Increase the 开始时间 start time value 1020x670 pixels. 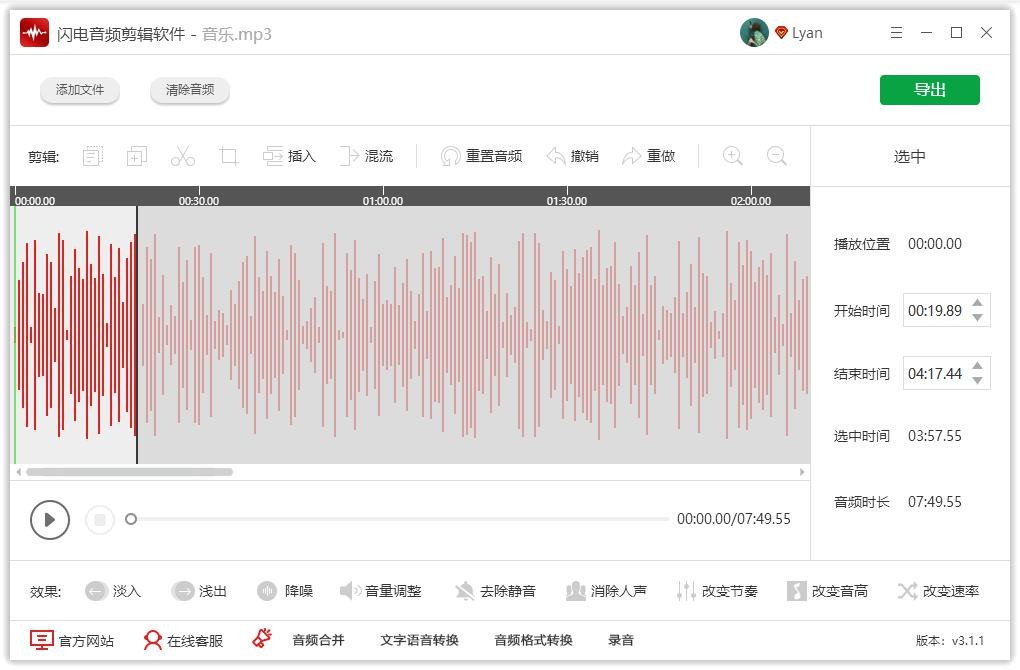point(977,303)
